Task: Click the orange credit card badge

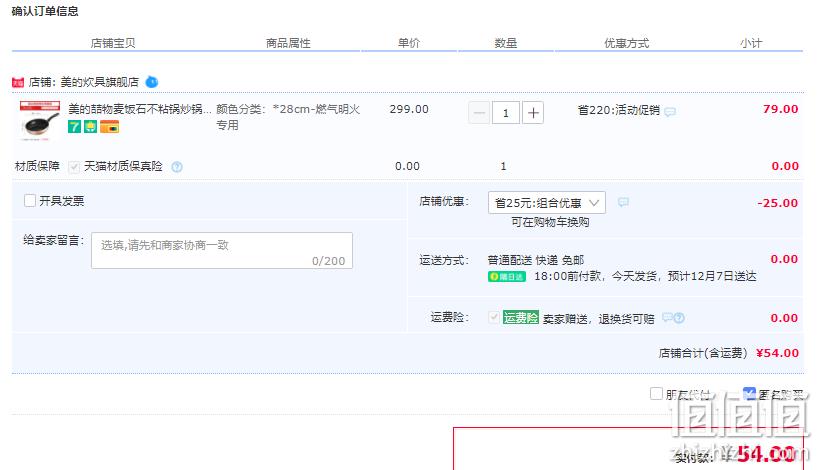Action: 109,126
